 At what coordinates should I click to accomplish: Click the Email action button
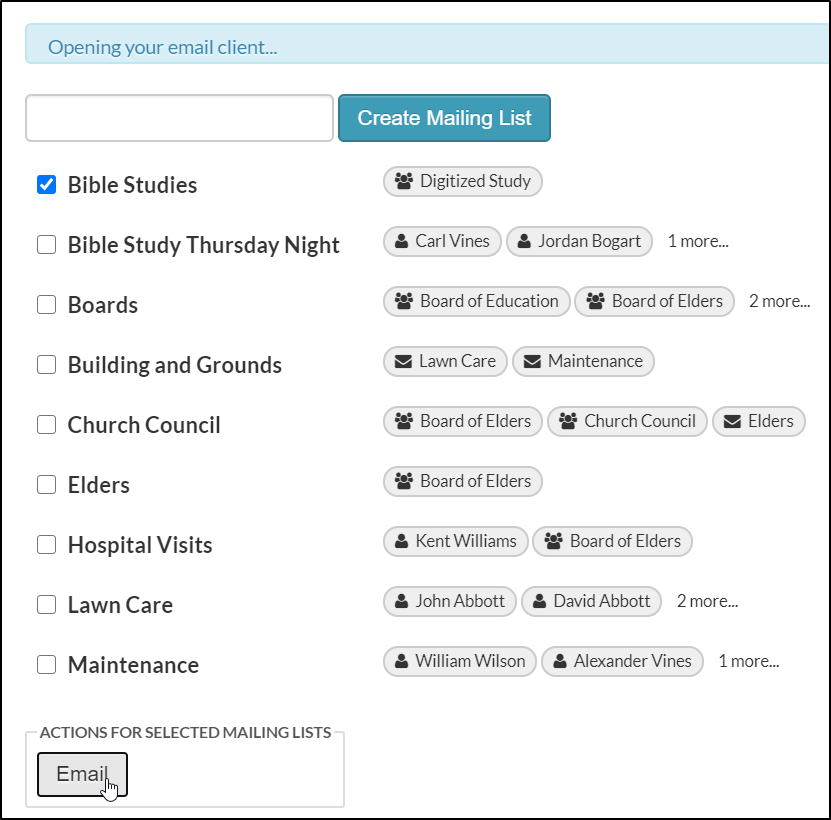82,774
